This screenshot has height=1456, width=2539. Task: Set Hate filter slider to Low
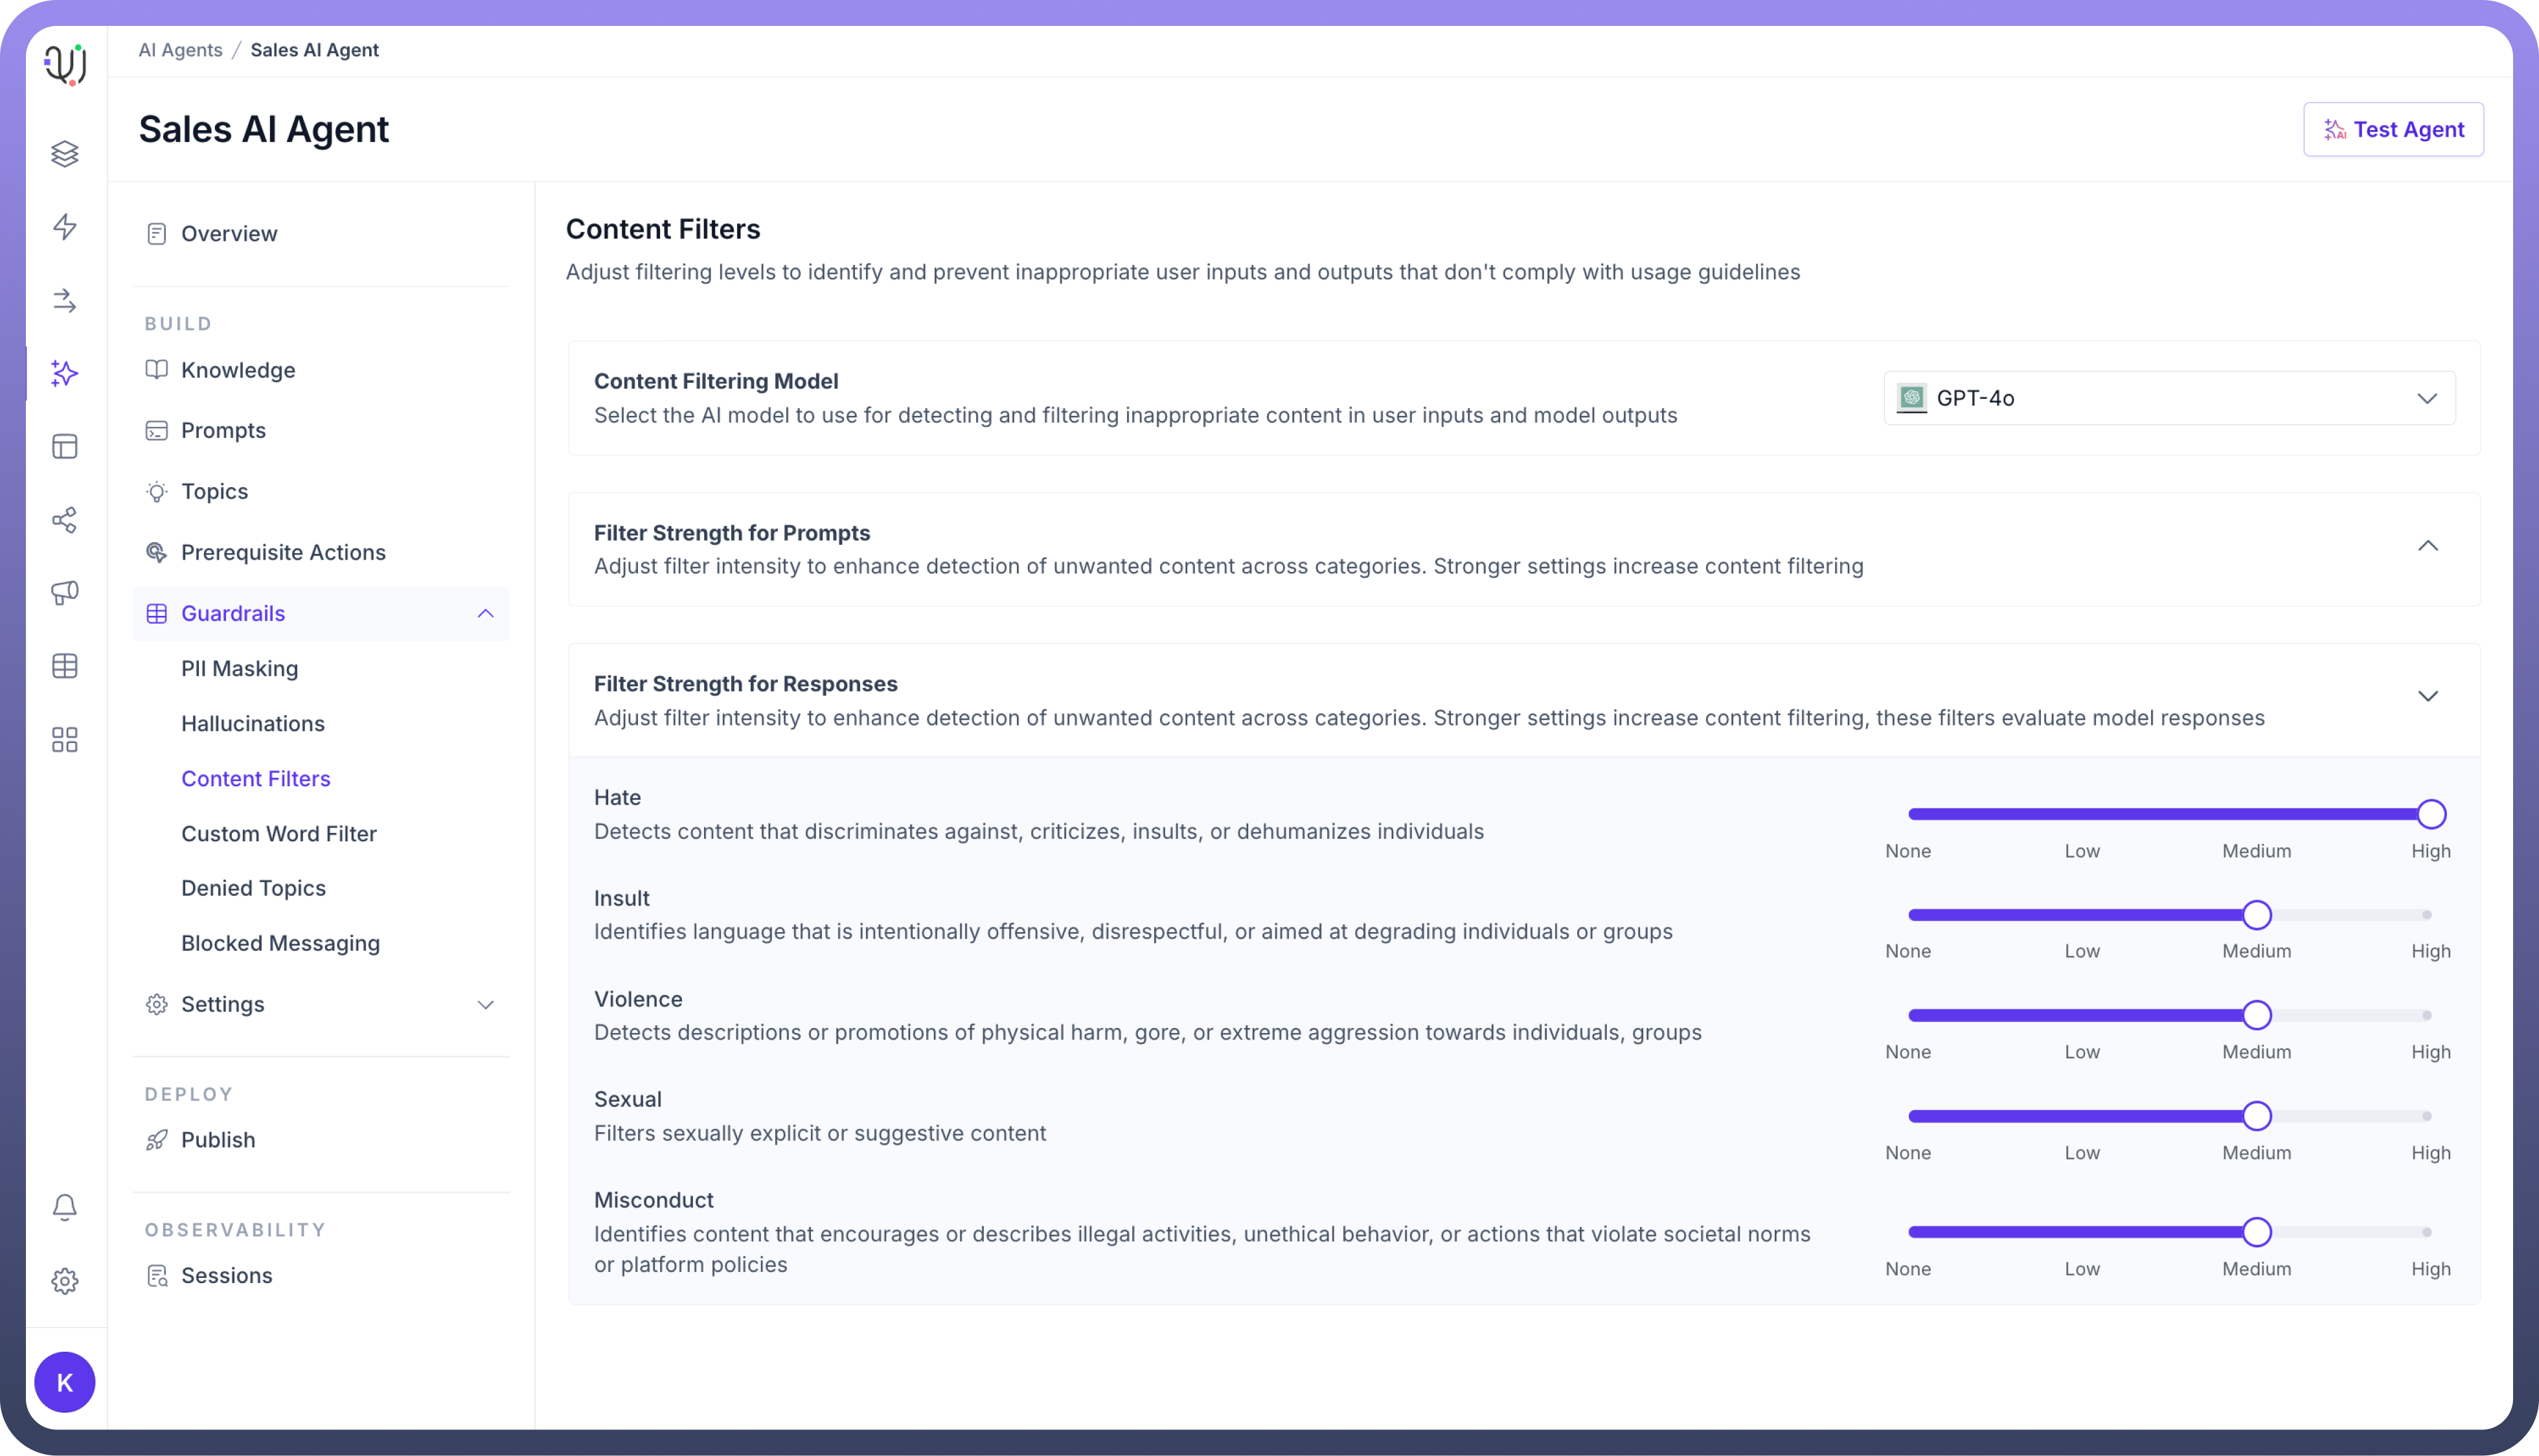pos(2082,814)
